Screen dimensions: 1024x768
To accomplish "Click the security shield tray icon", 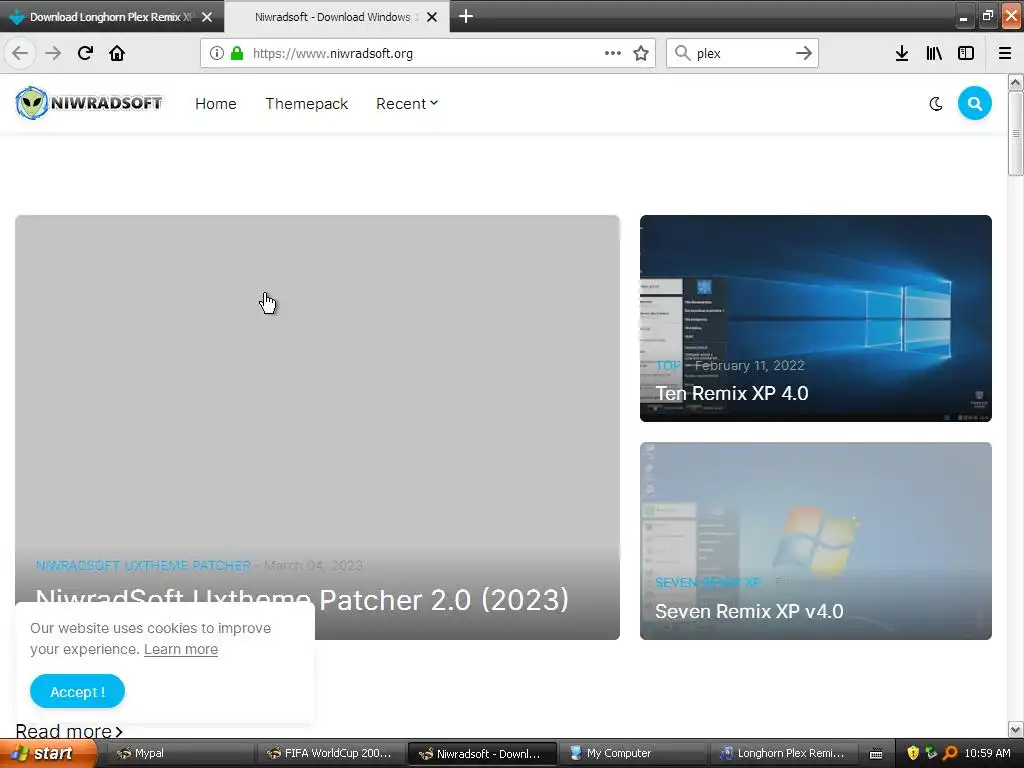I will click(x=913, y=753).
